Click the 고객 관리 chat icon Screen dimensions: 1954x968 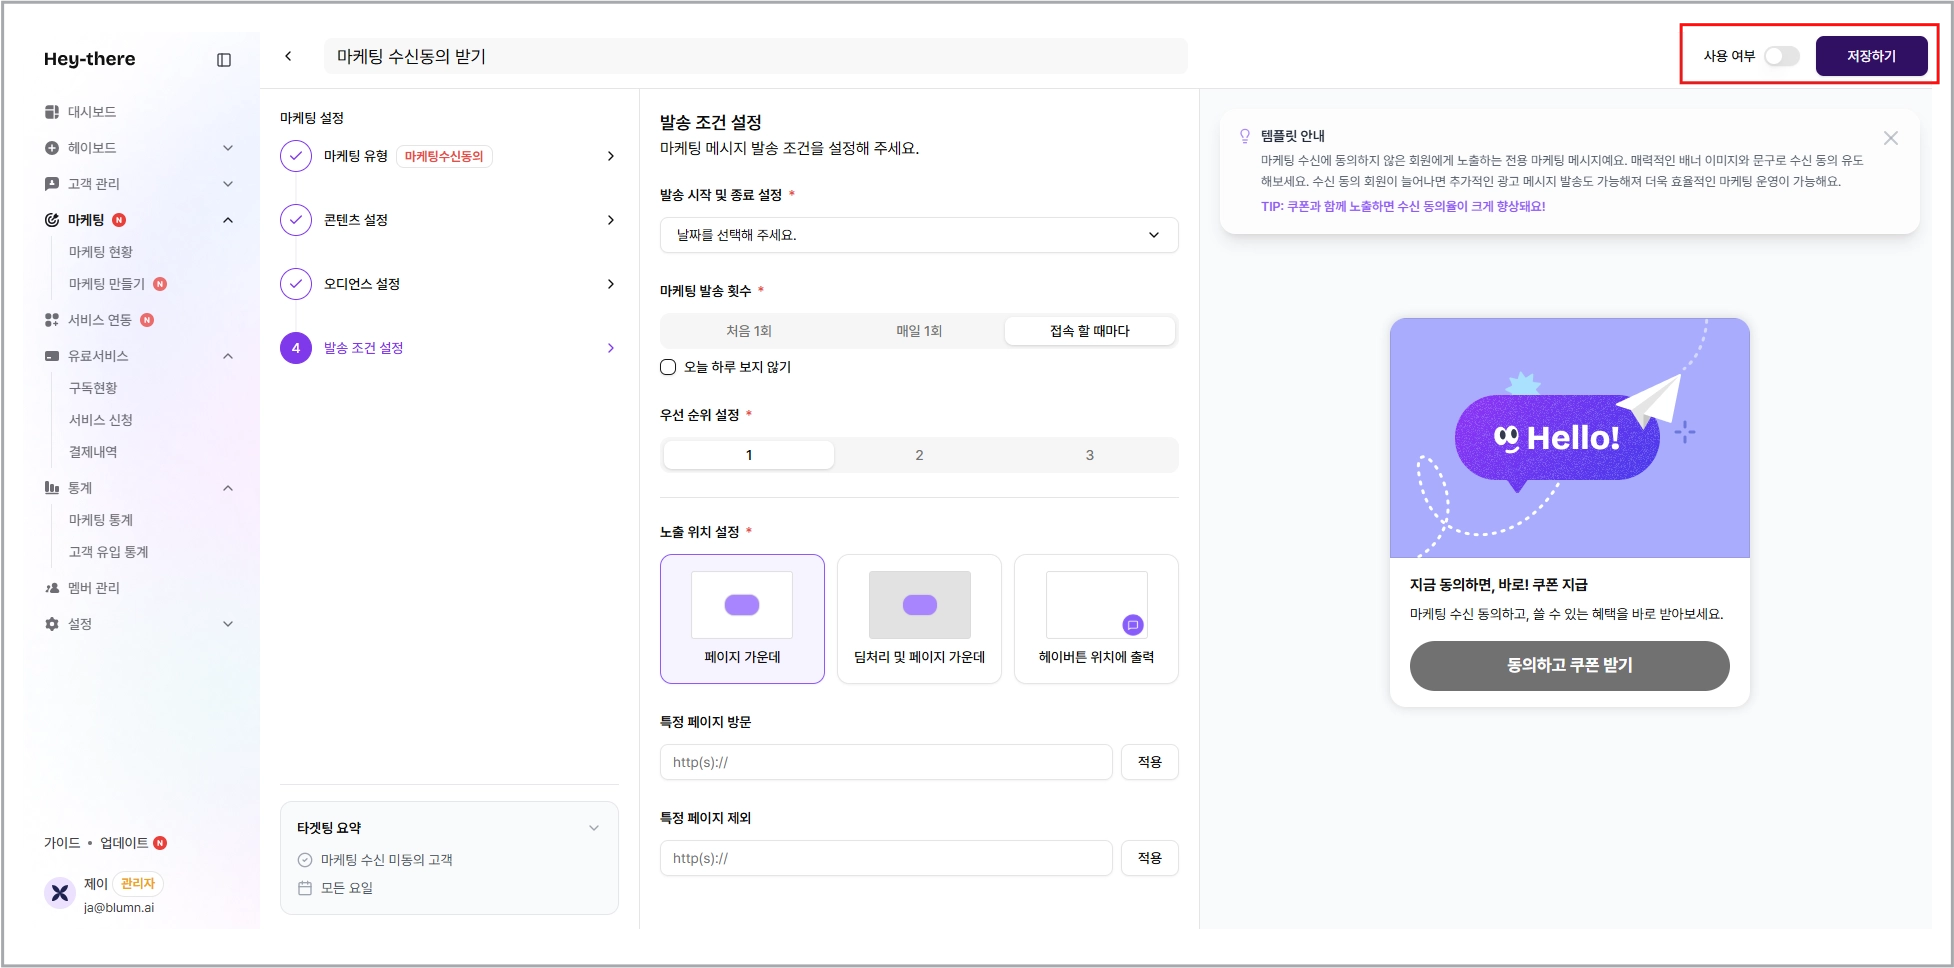click(52, 184)
